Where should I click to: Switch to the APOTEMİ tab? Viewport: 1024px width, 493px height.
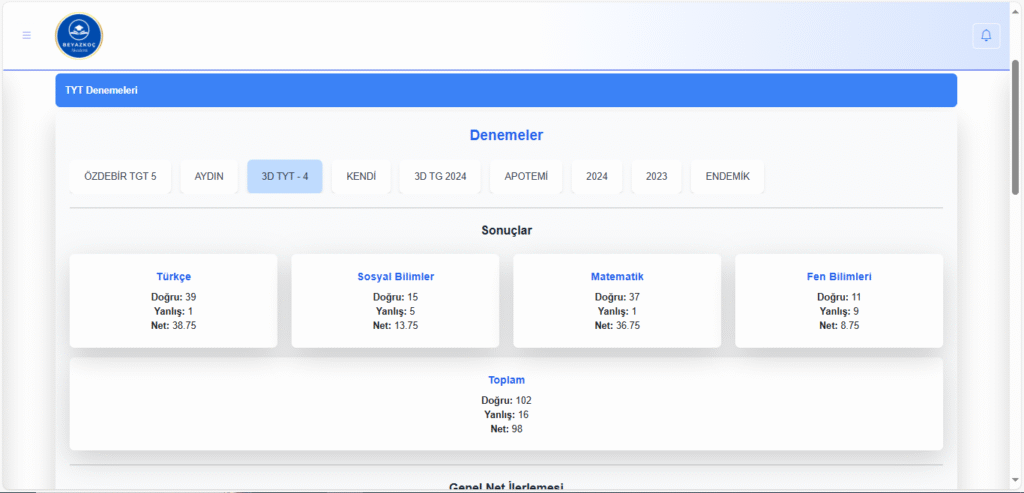point(526,176)
